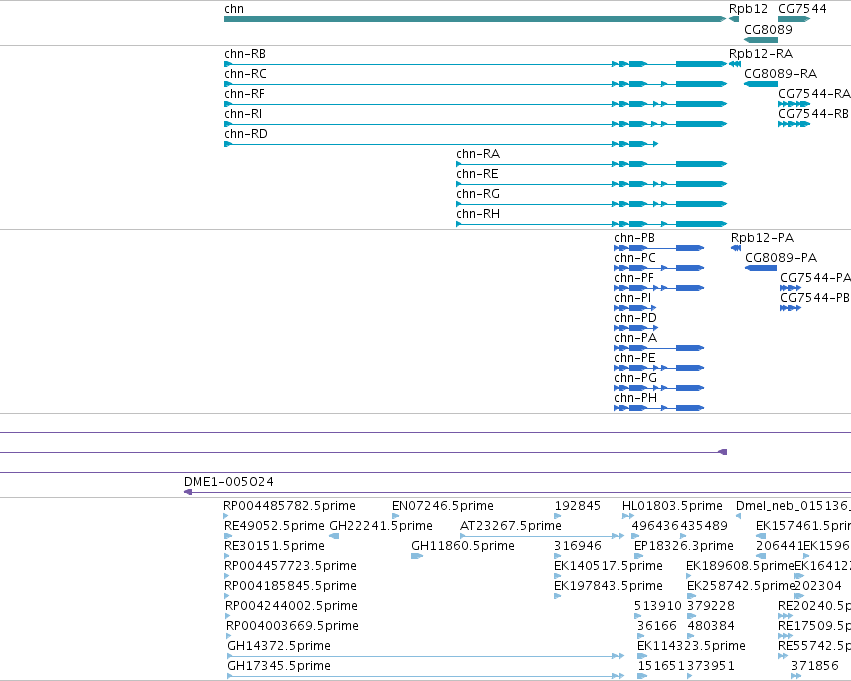Select the CG8089-RA transcript label

pos(780,74)
